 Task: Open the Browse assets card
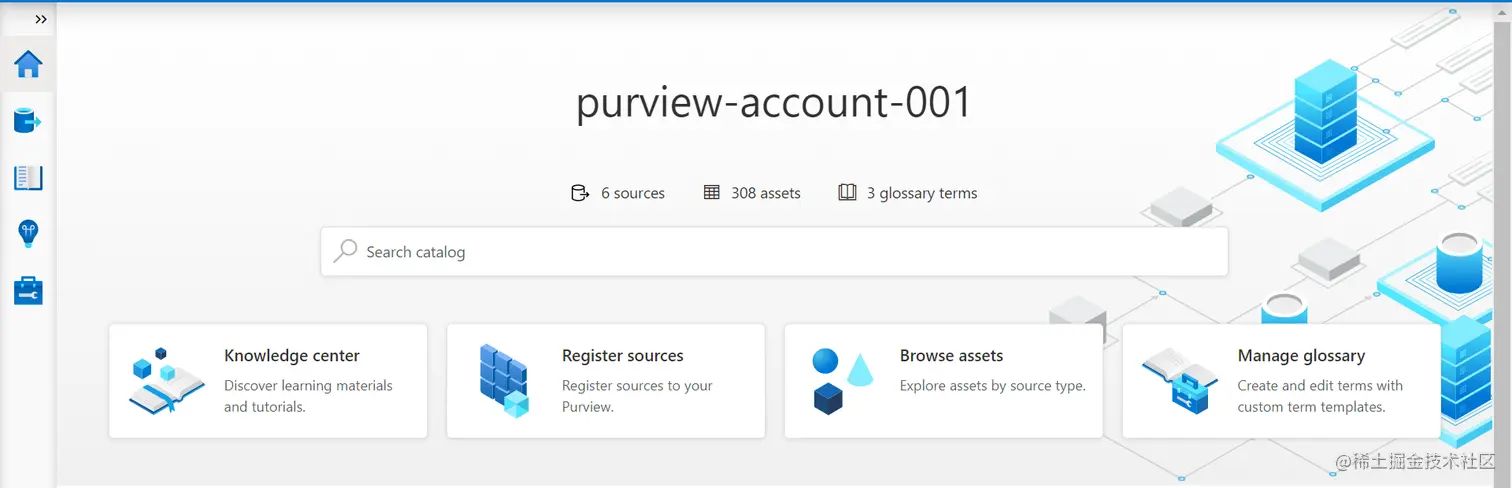(x=944, y=380)
